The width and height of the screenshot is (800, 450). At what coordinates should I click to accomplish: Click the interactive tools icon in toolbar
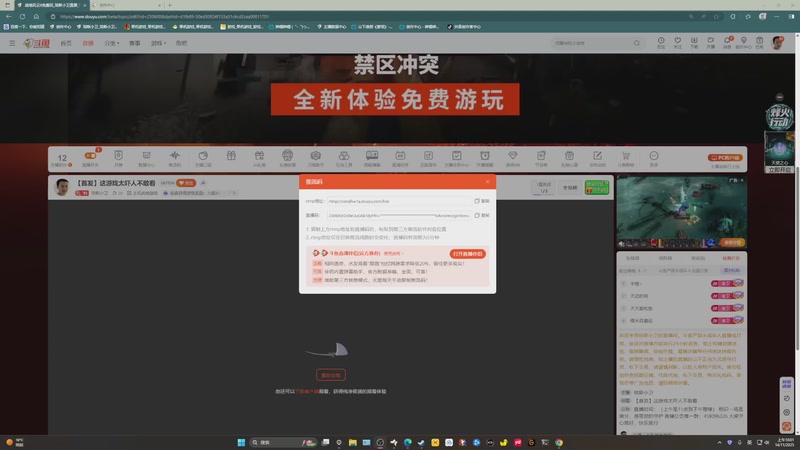(x=344, y=158)
